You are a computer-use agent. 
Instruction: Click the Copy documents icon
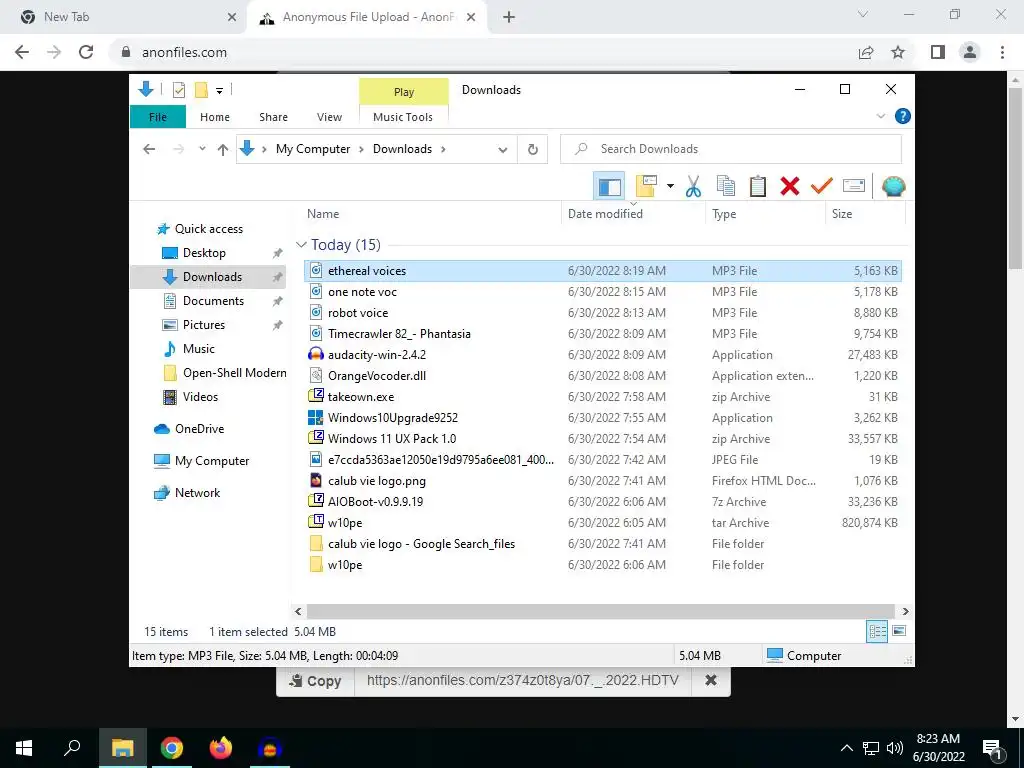coord(726,187)
